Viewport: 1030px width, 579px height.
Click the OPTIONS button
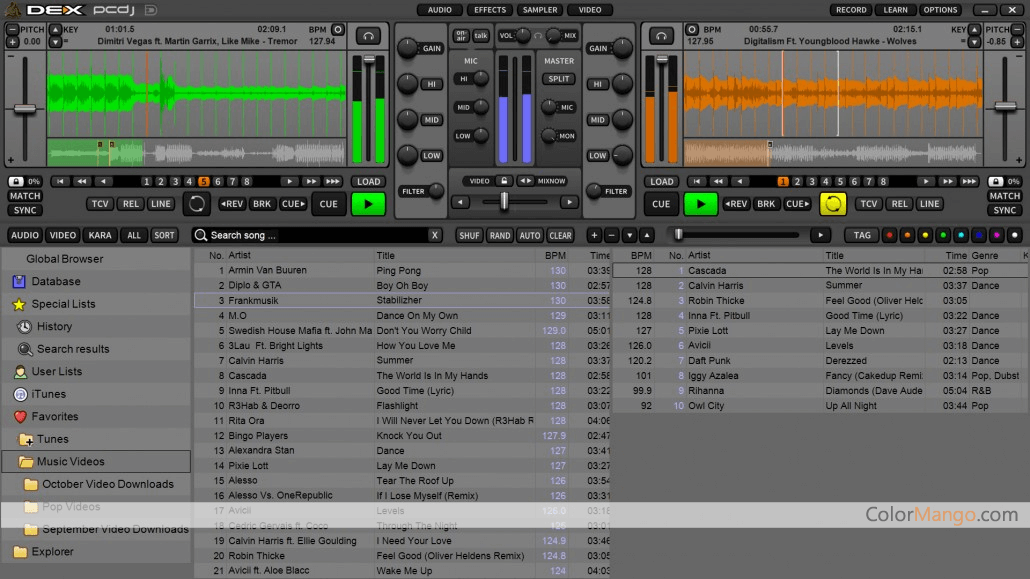(x=940, y=10)
